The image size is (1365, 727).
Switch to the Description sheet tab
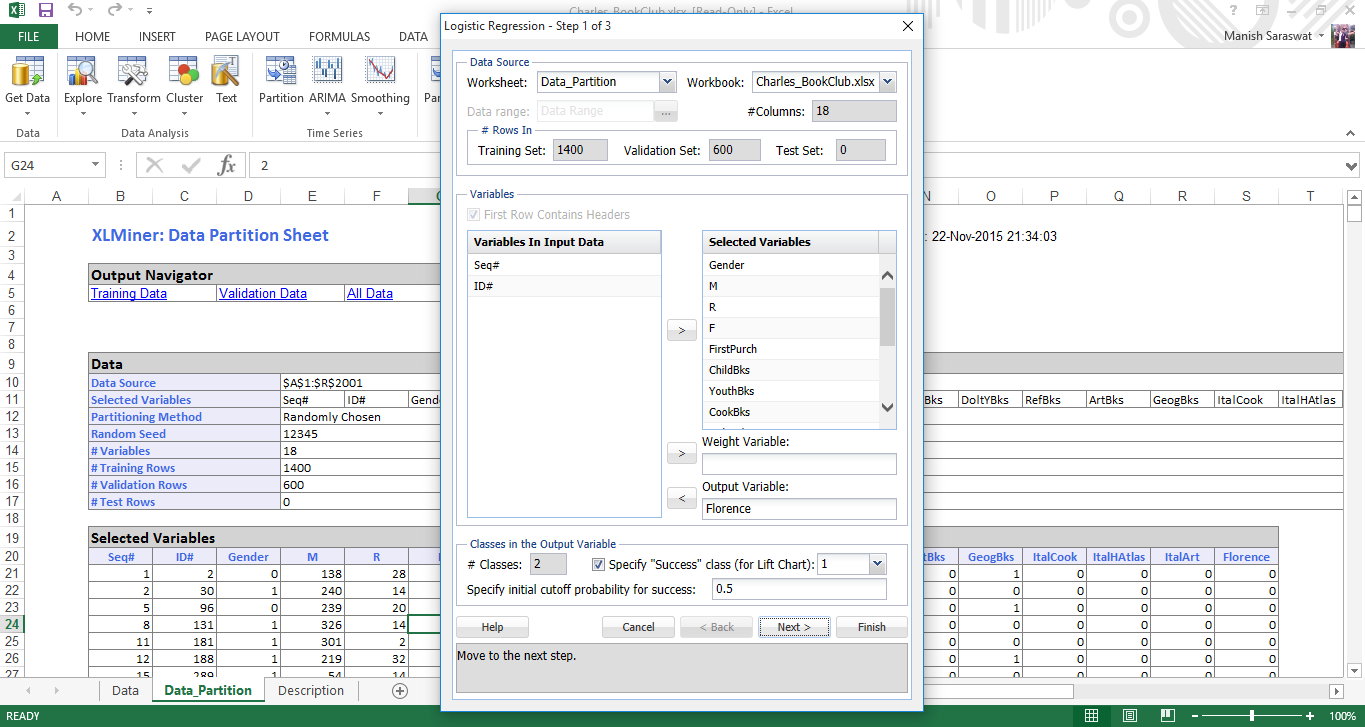(x=310, y=691)
